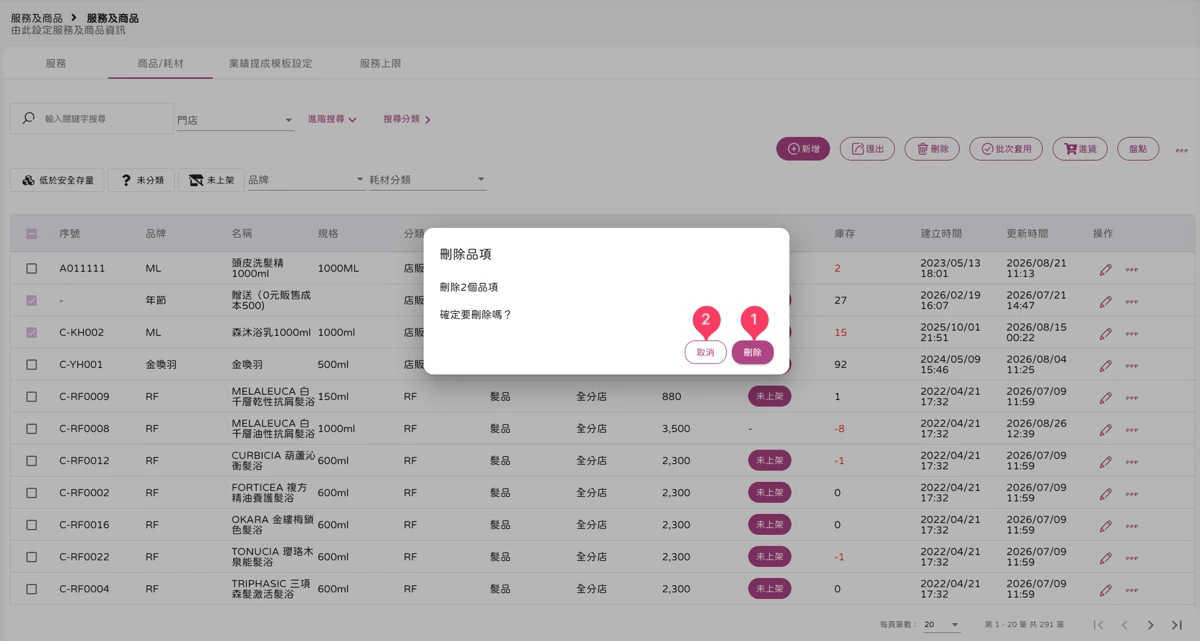This screenshot has width=1200, height=641.
Task: Toggle checkbox for row C-YH001
Action: [31, 365]
